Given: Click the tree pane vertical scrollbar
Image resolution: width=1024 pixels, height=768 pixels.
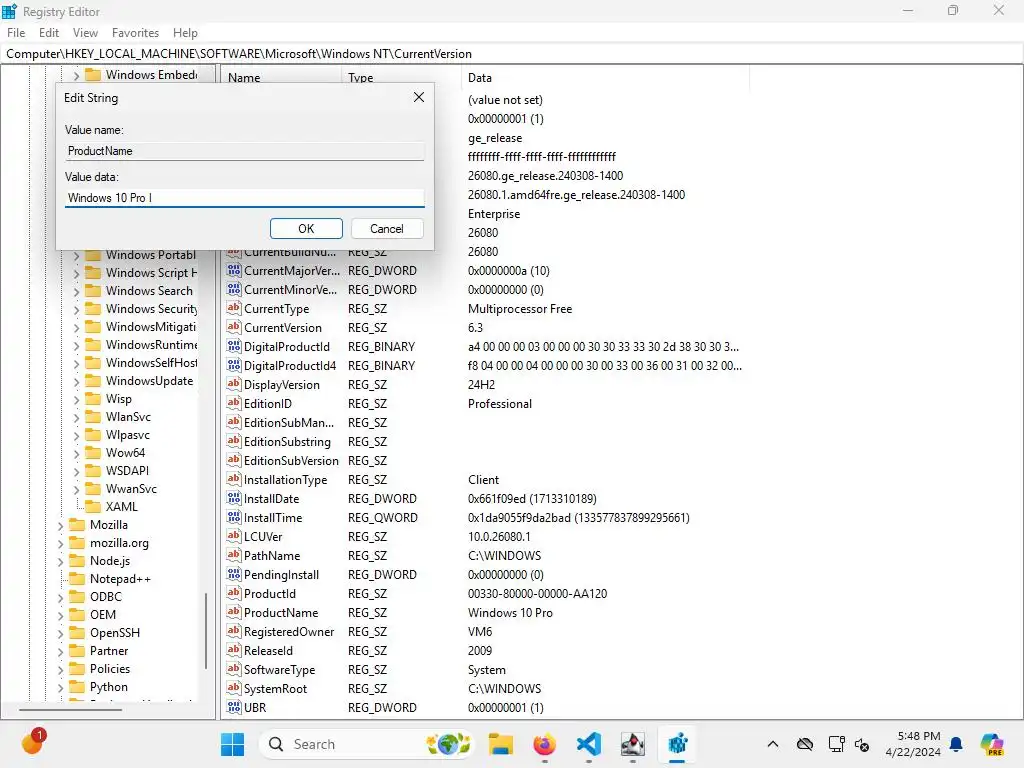Looking at the screenshot, I should (x=206, y=631).
